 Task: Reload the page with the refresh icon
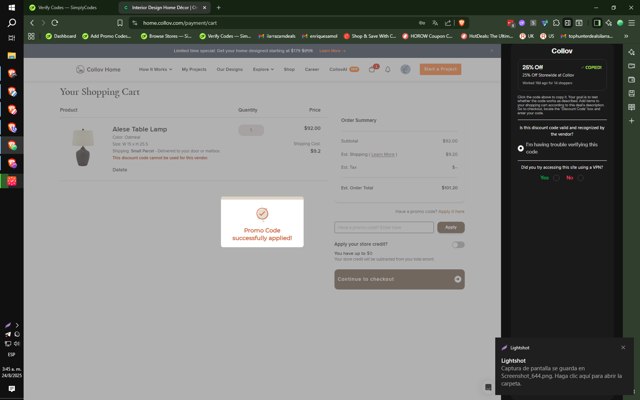[55, 23]
